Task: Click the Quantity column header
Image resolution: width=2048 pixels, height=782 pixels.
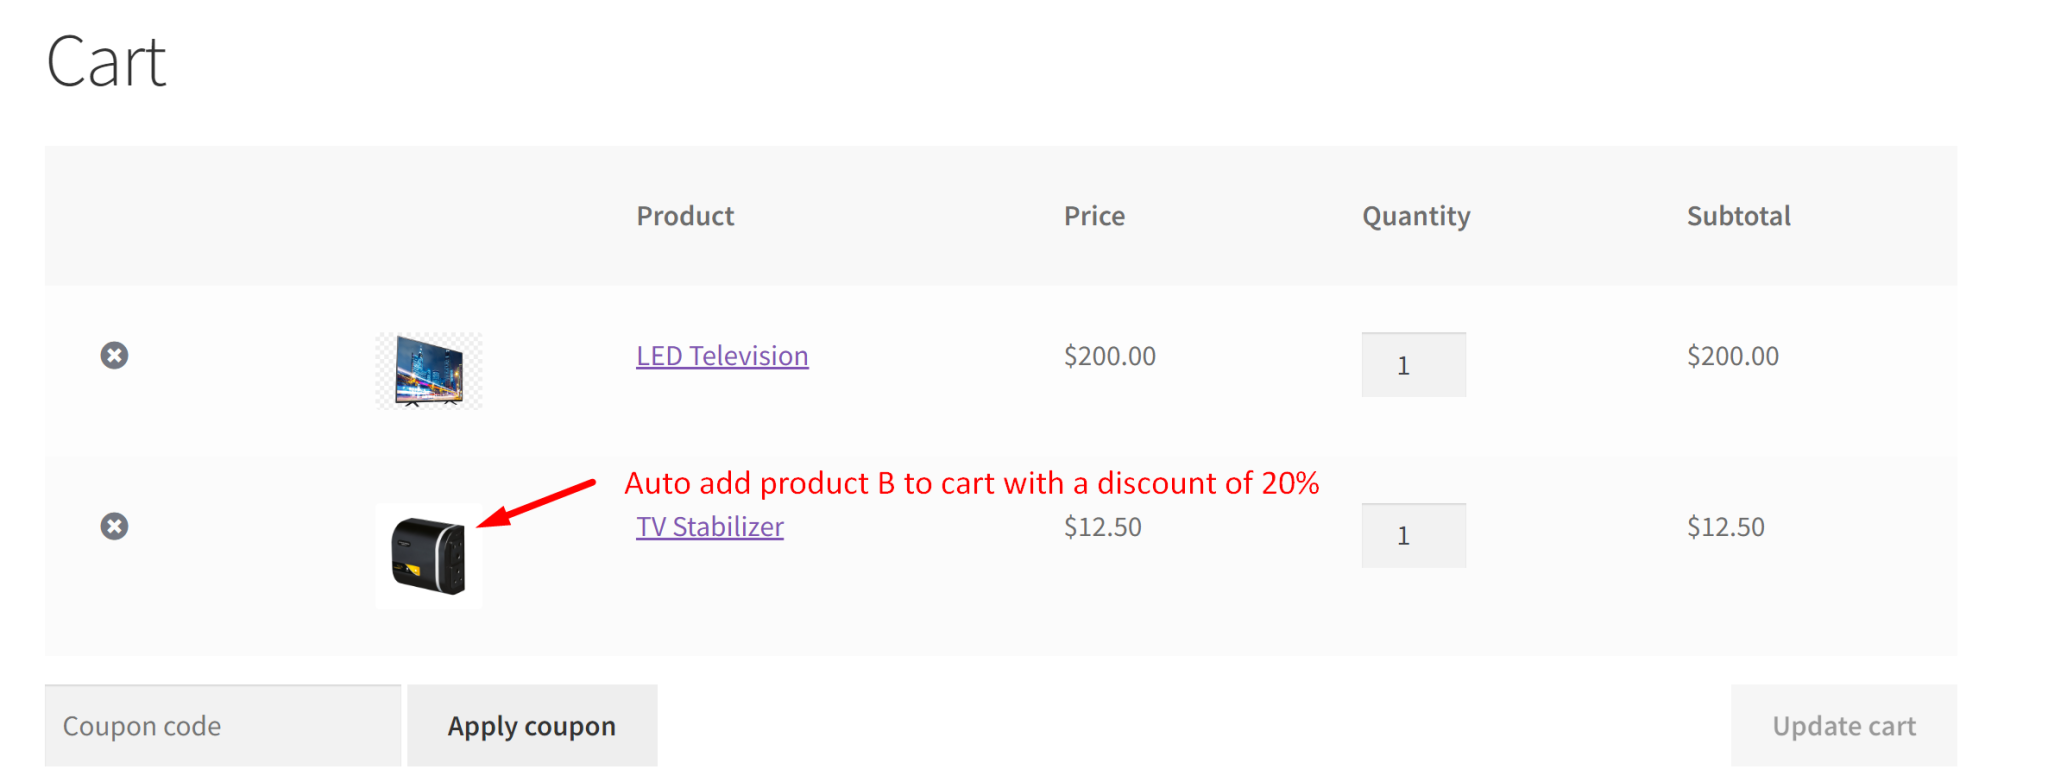Action: coord(1415,215)
